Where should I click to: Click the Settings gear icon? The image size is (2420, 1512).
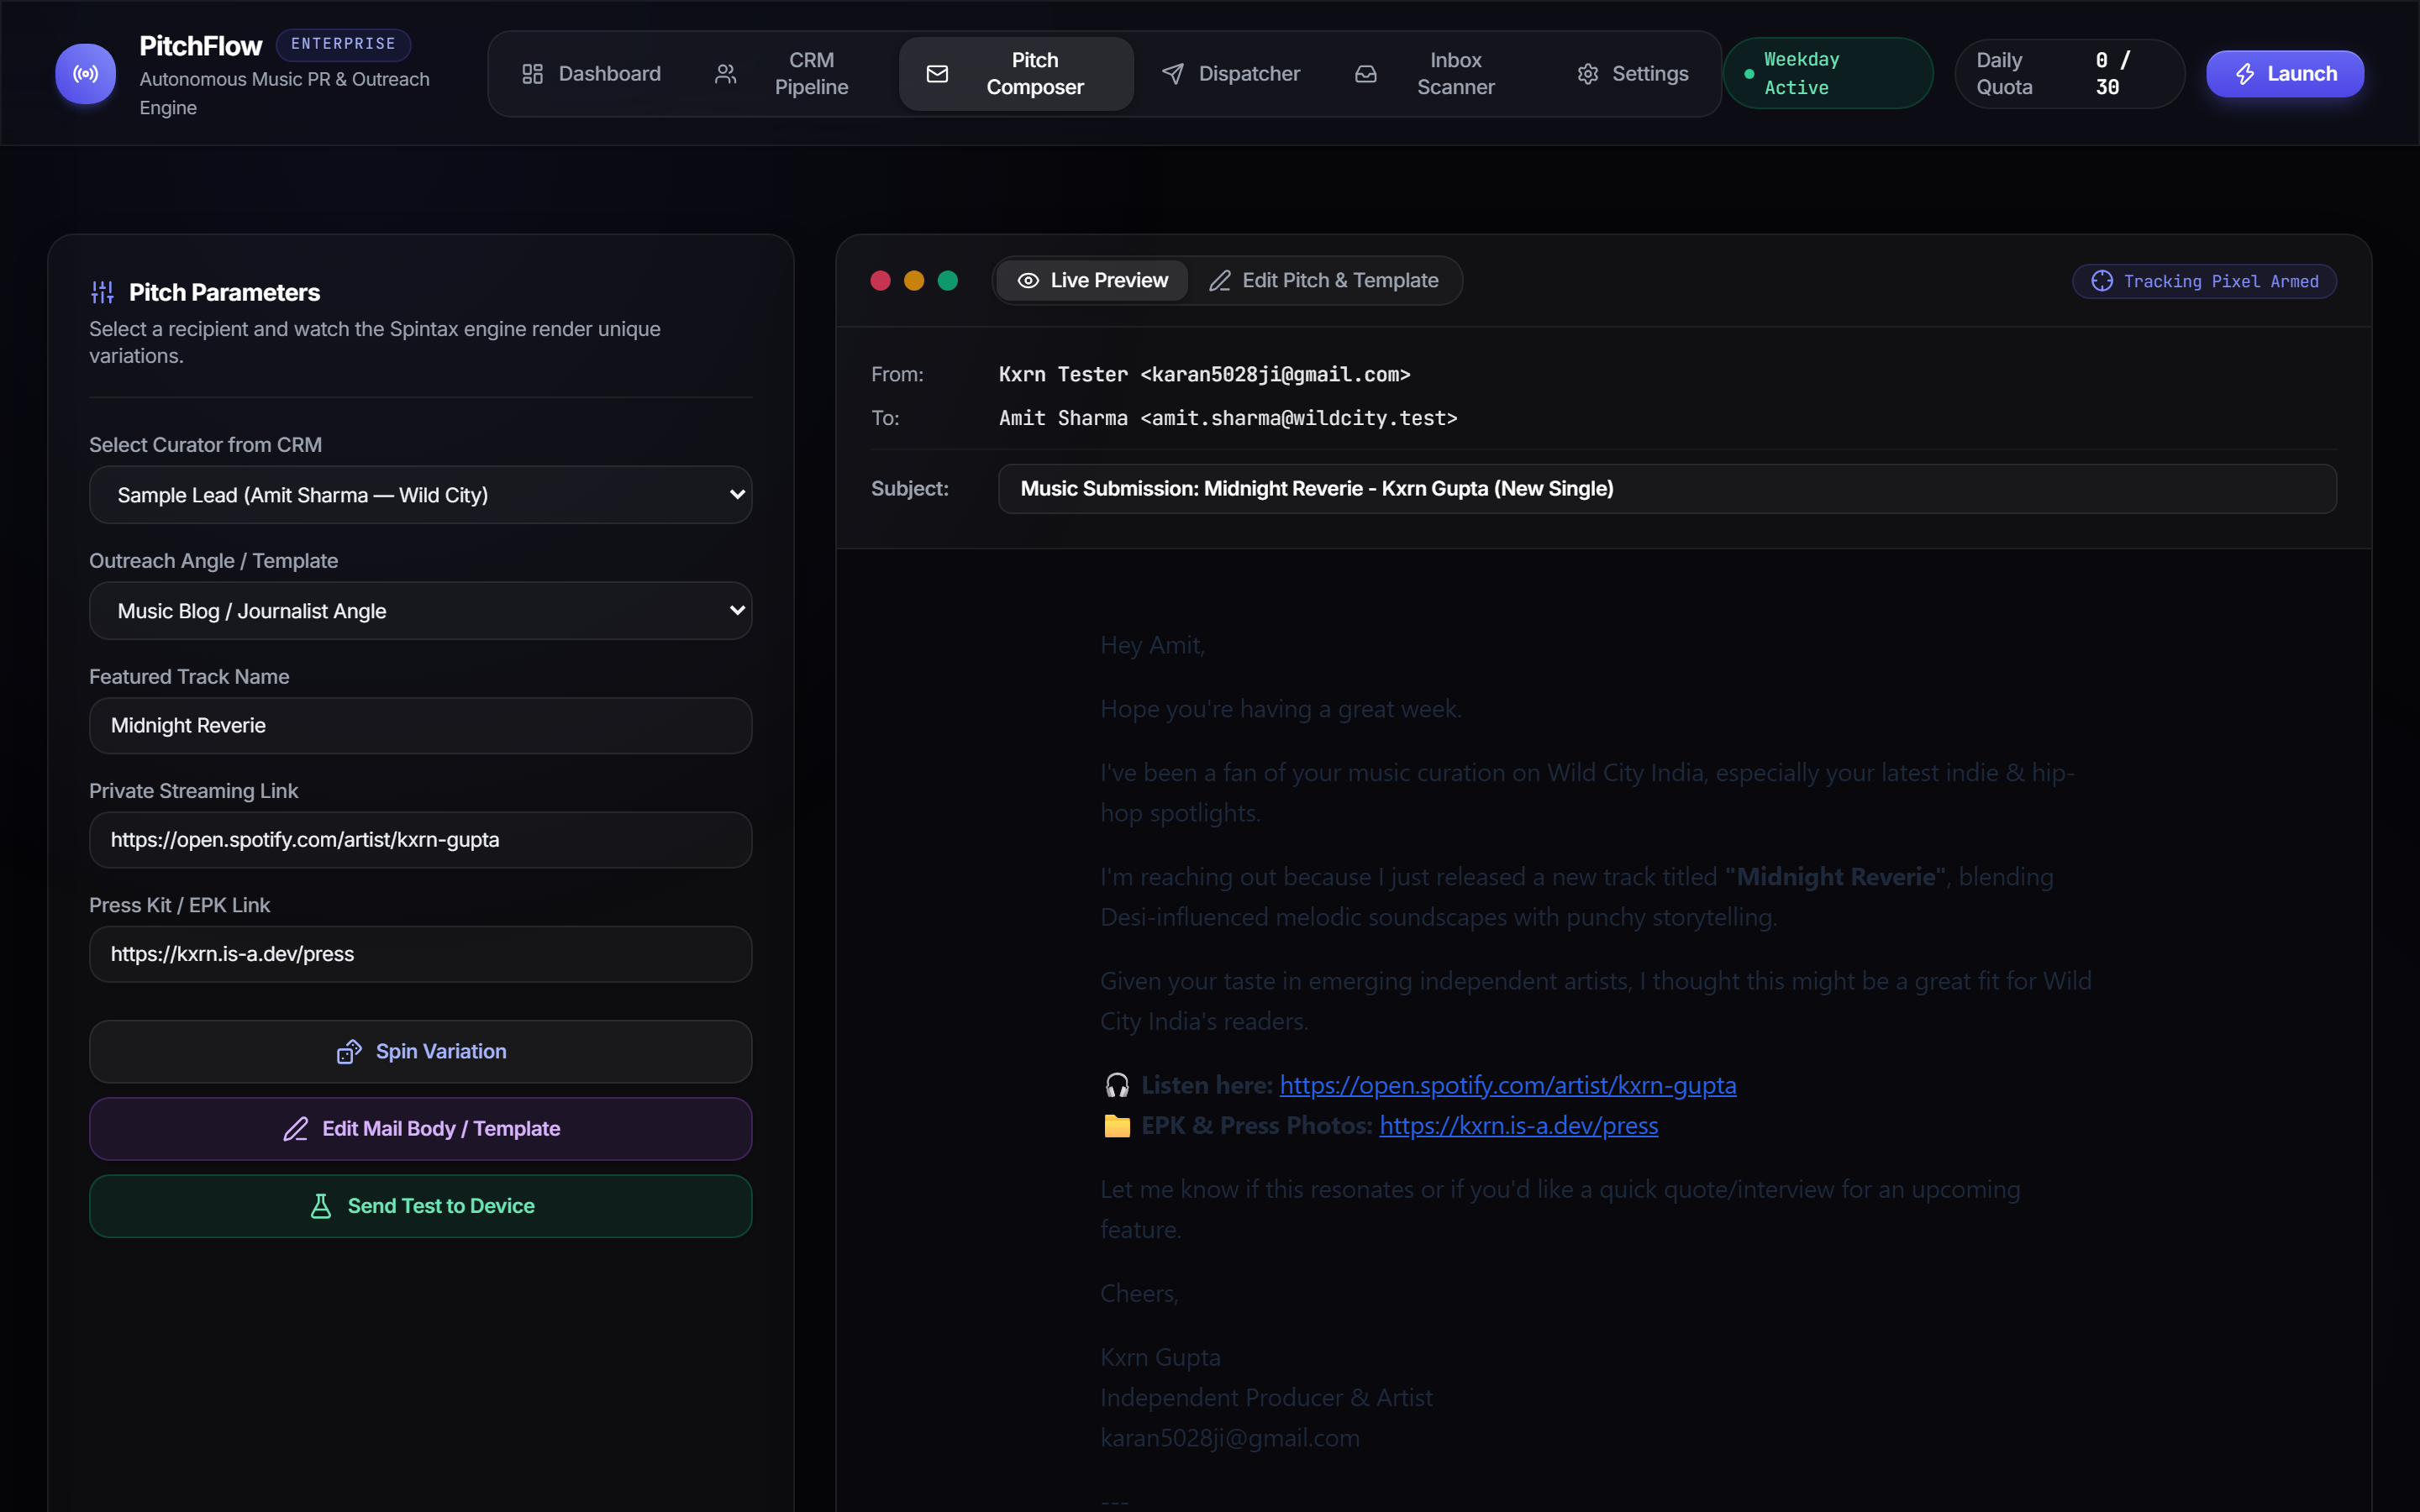tap(1587, 74)
